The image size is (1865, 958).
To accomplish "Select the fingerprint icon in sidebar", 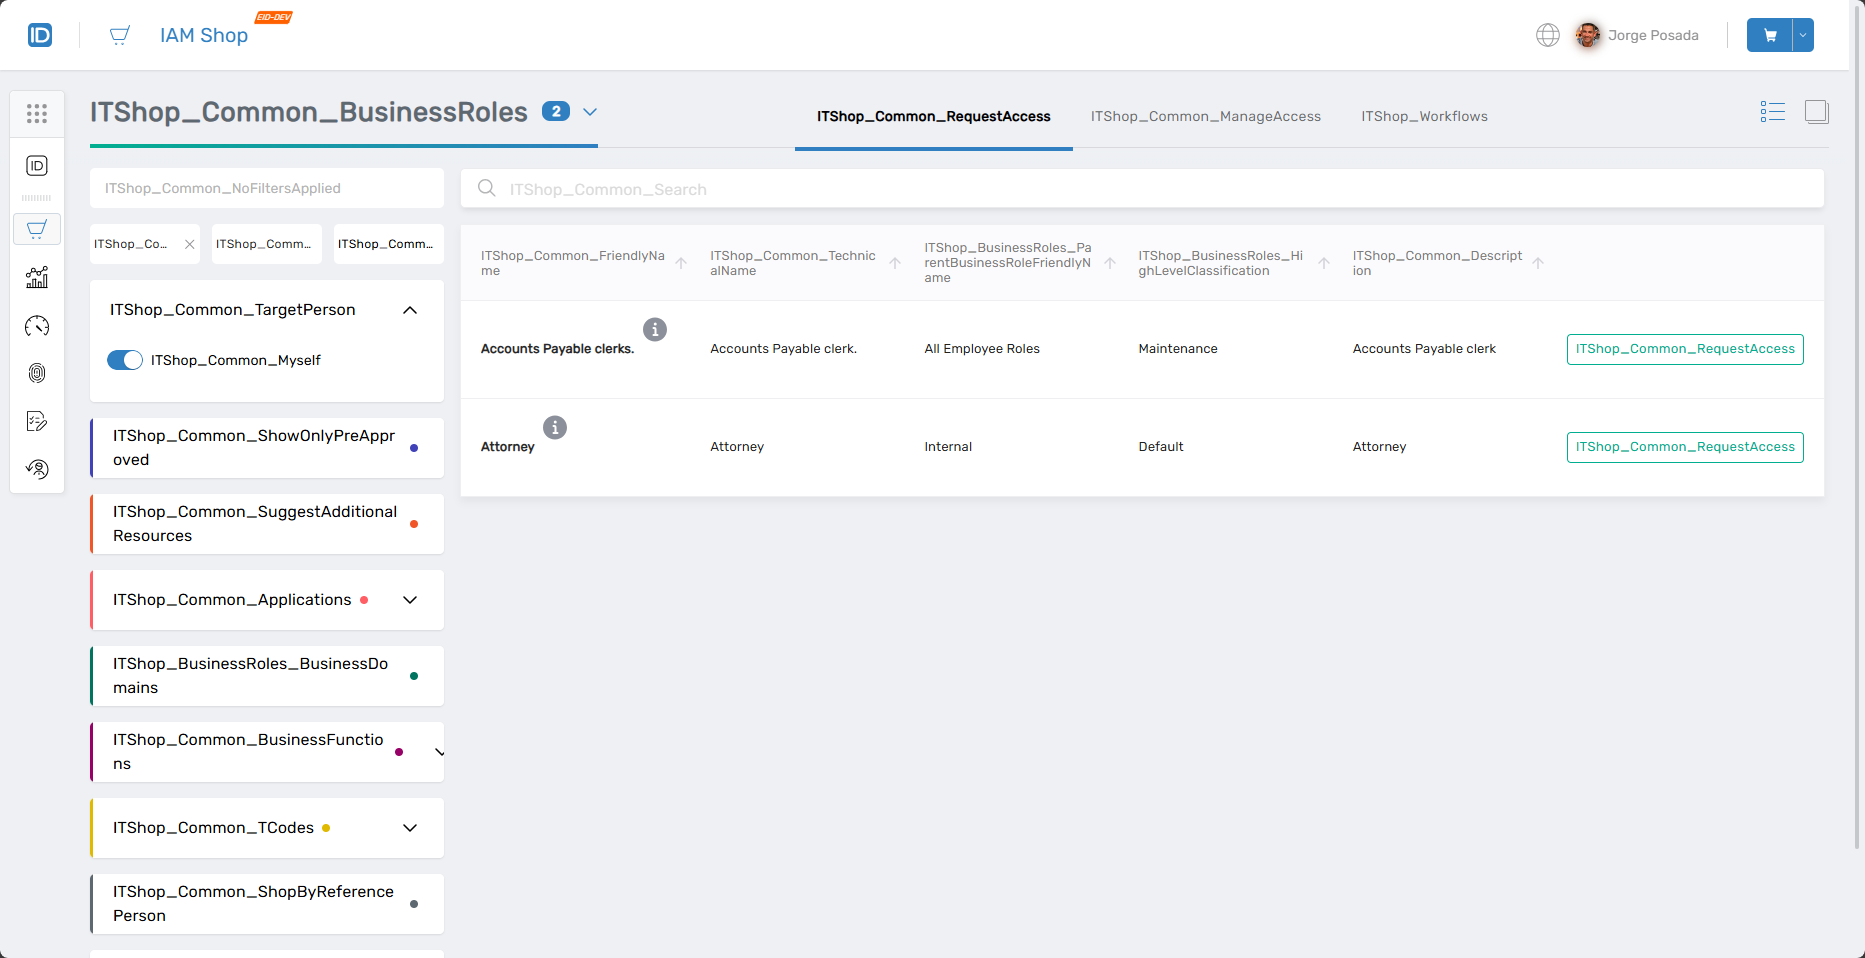I will [37, 373].
